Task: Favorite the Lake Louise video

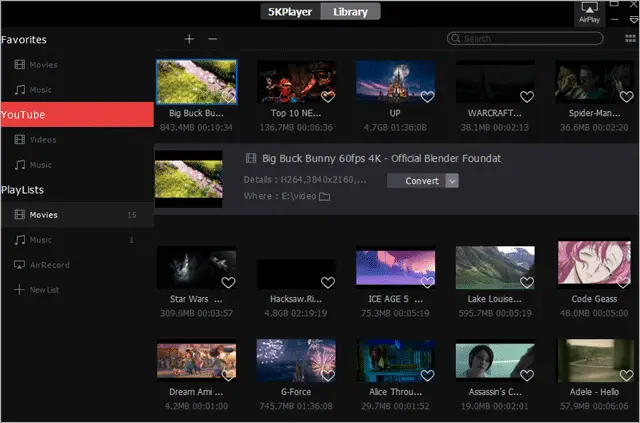Action: (527, 283)
